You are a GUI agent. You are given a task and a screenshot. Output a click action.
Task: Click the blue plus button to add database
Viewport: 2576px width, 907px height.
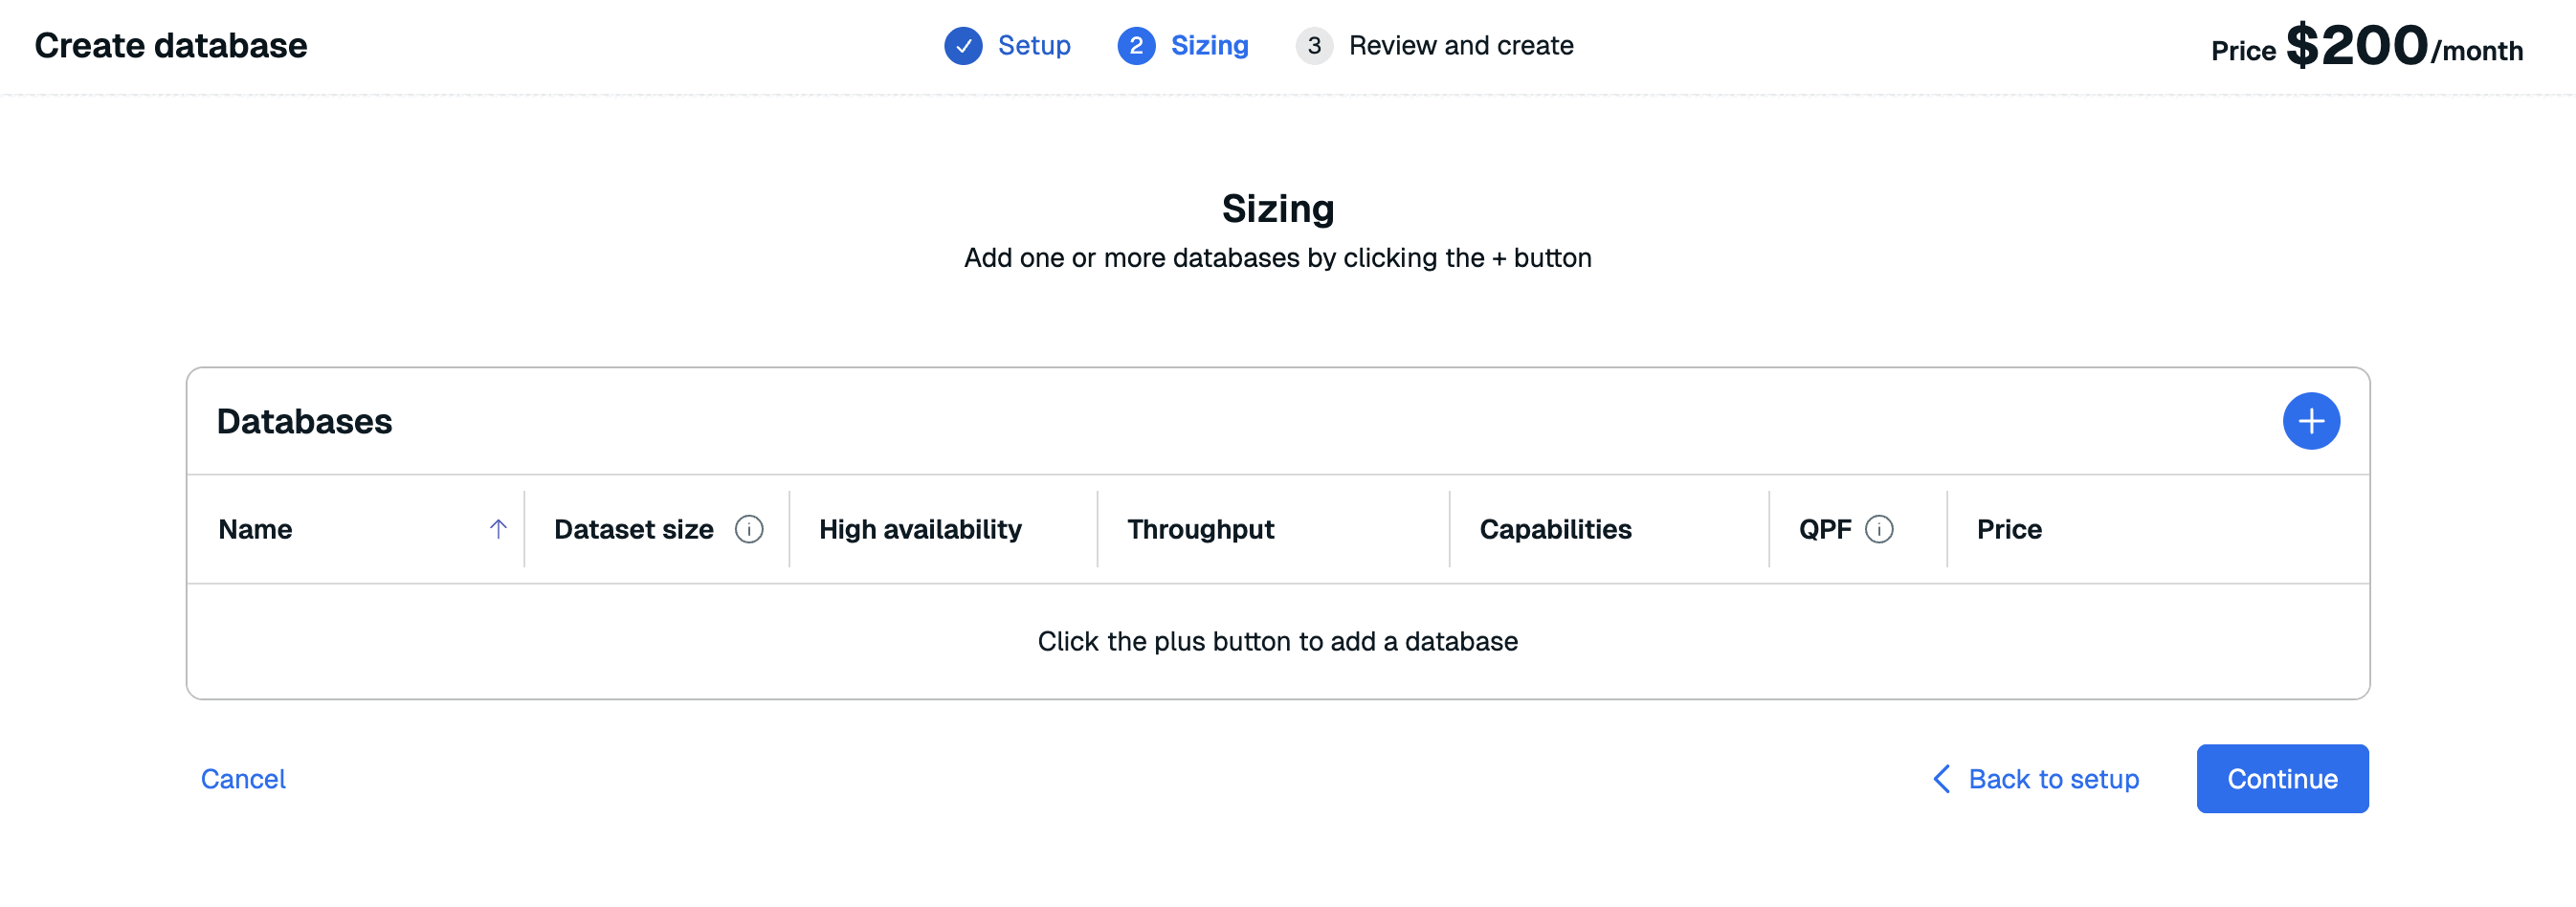pos(2310,421)
